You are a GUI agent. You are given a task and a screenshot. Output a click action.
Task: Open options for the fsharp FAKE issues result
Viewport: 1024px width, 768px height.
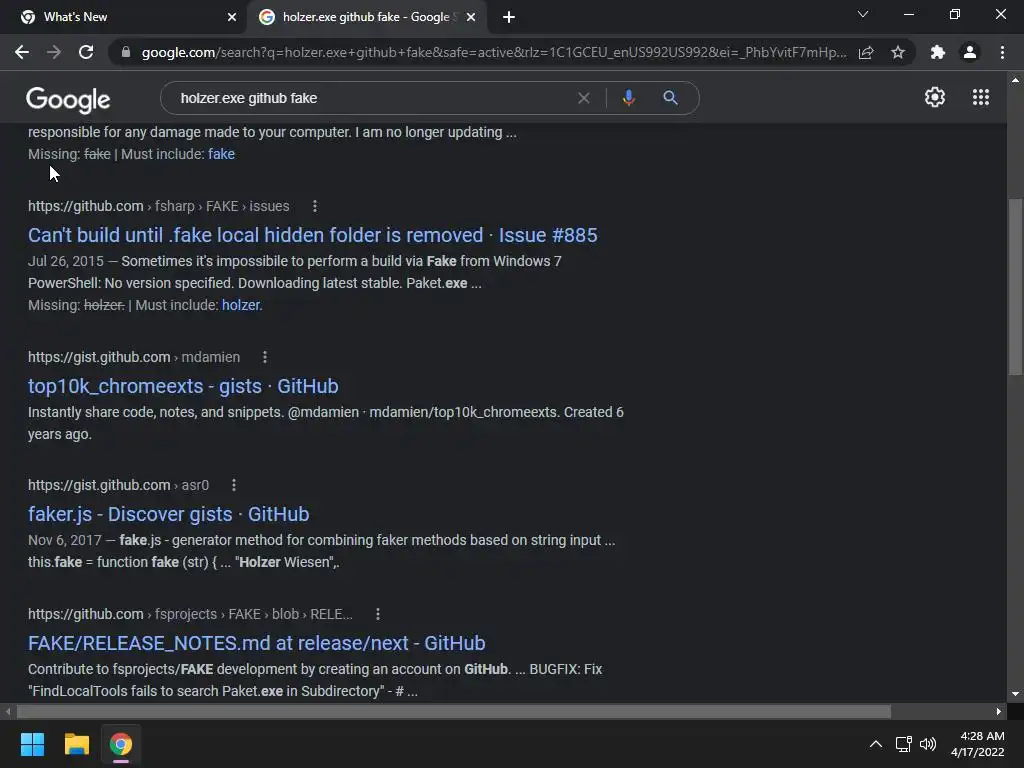(x=315, y=206)
